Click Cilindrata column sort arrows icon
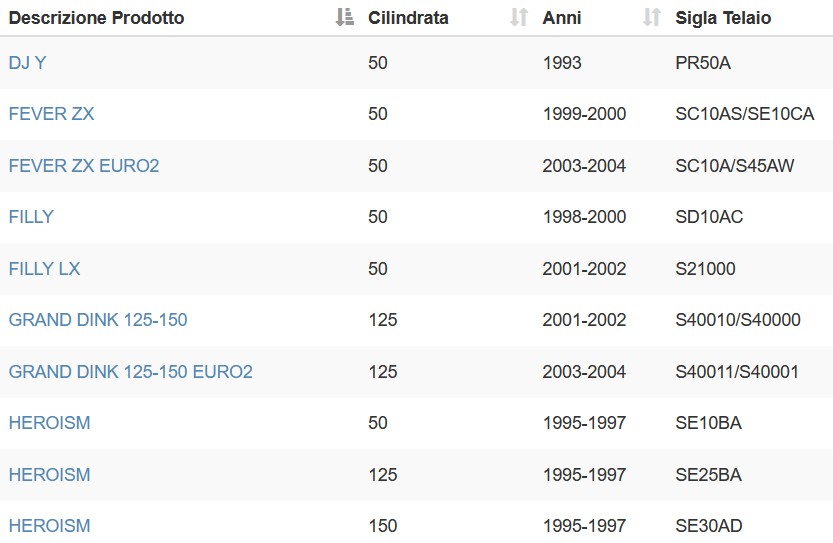The height and width of the screenshot is (543, 833). (519, 18)
